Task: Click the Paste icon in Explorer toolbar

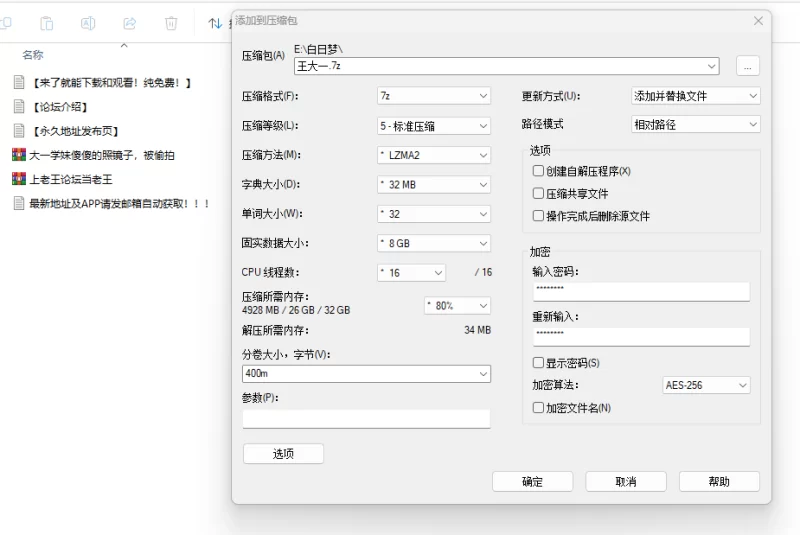Action: pos(47,22)
